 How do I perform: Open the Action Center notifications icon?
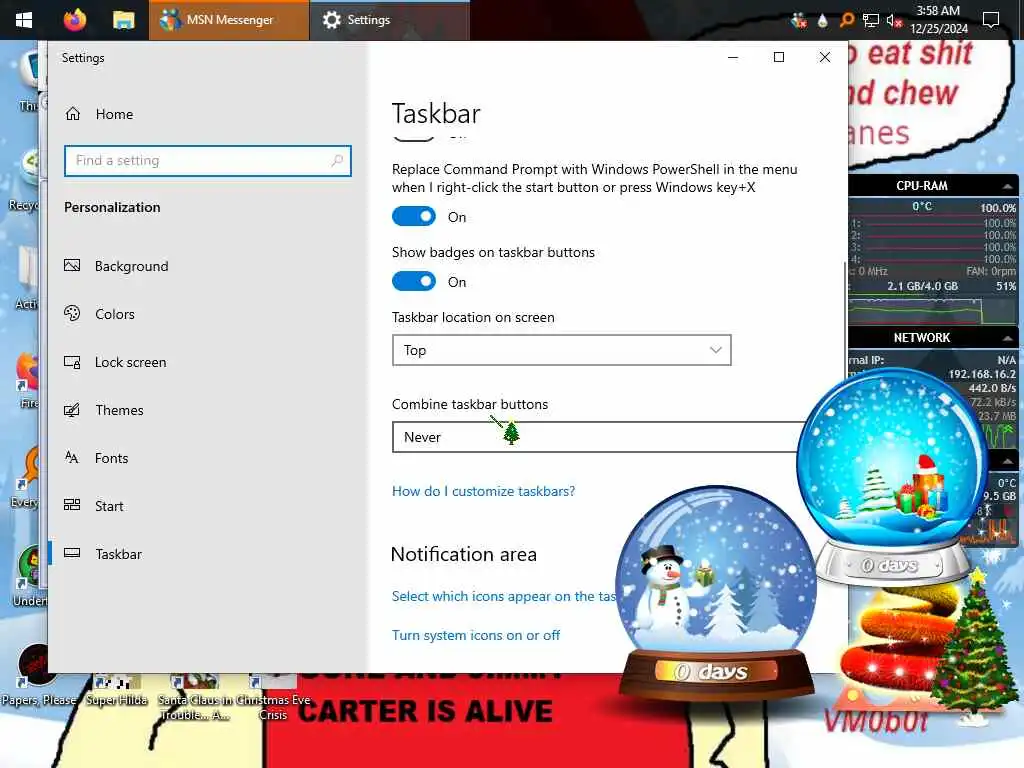click(991, 20)
